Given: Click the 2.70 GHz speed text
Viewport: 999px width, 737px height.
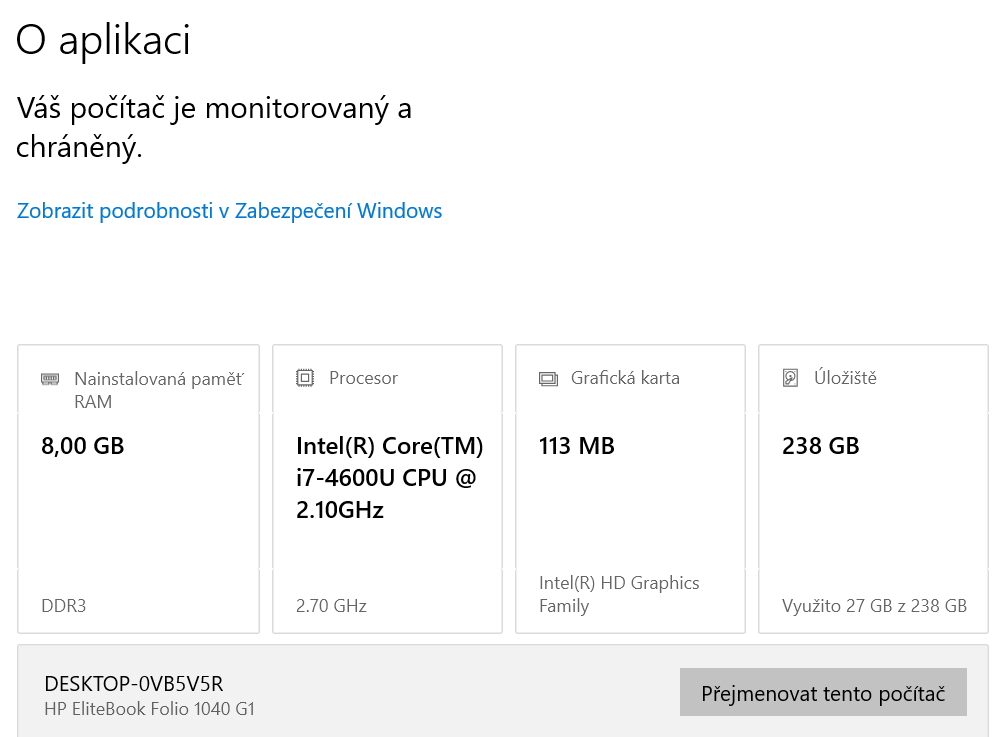Looking at the screenshot, I should (x=331, y=606).
